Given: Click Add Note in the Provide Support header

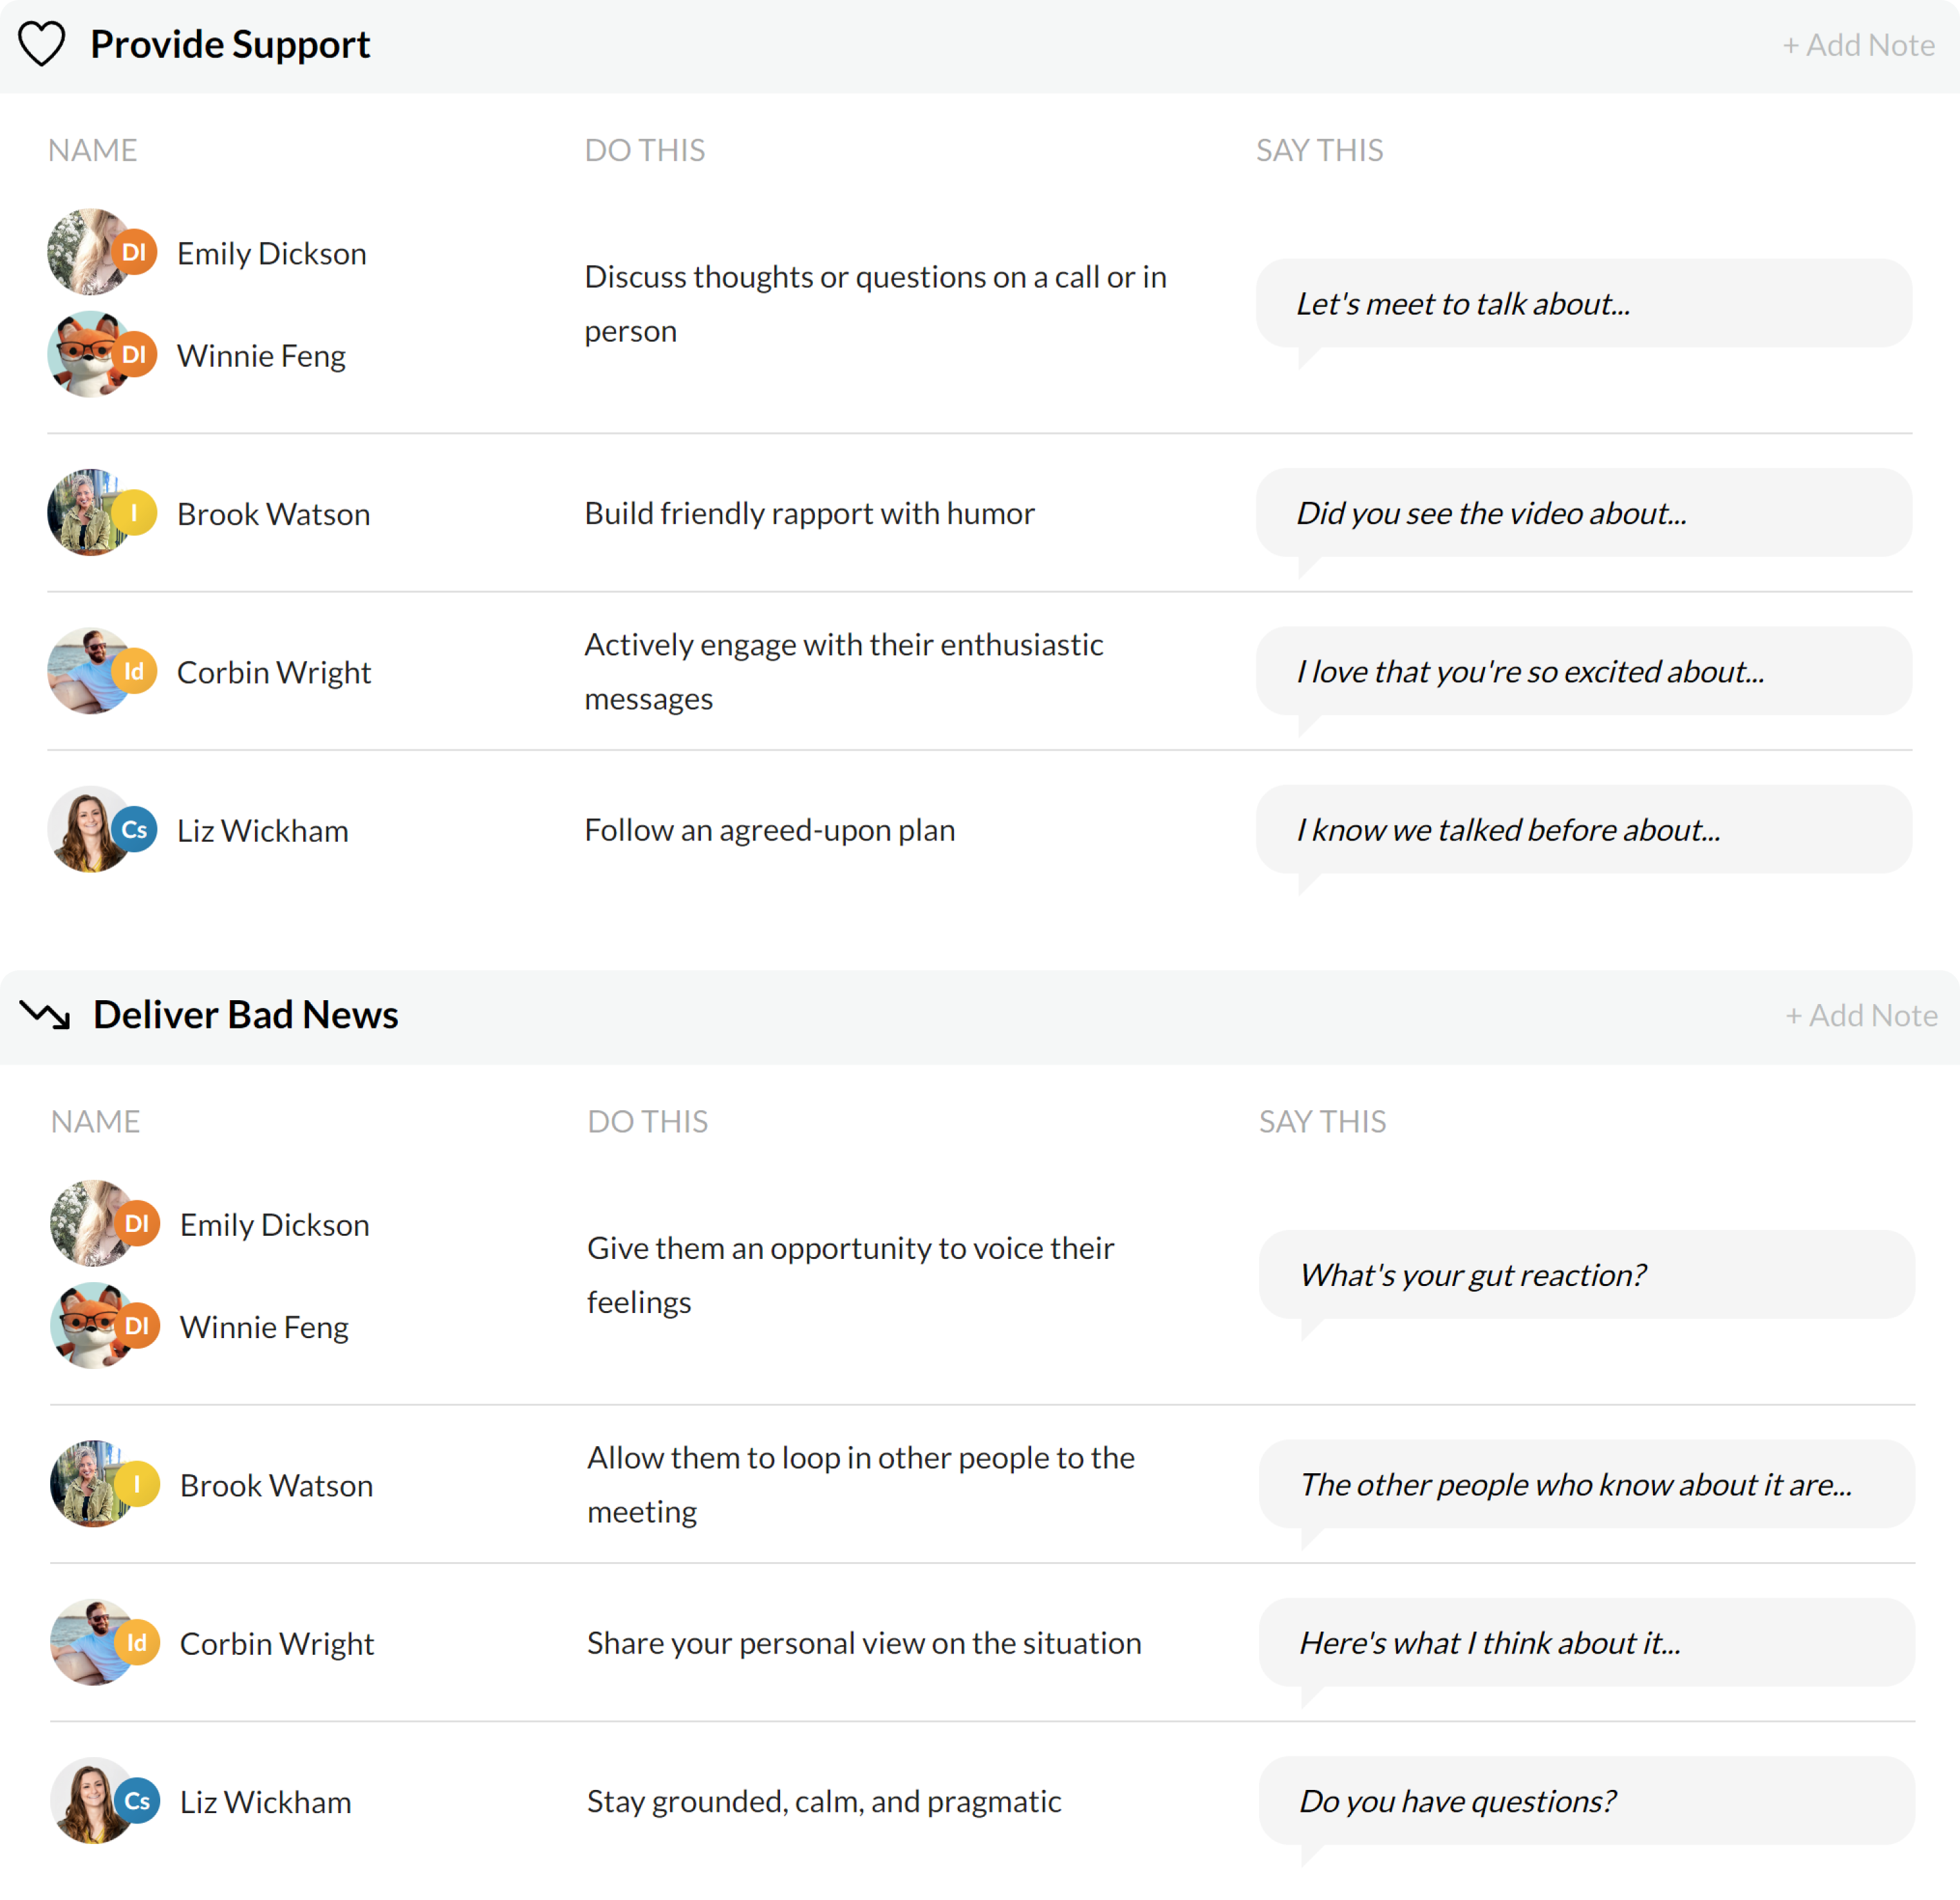Looking at the screenshot, I should point(1858,45).
